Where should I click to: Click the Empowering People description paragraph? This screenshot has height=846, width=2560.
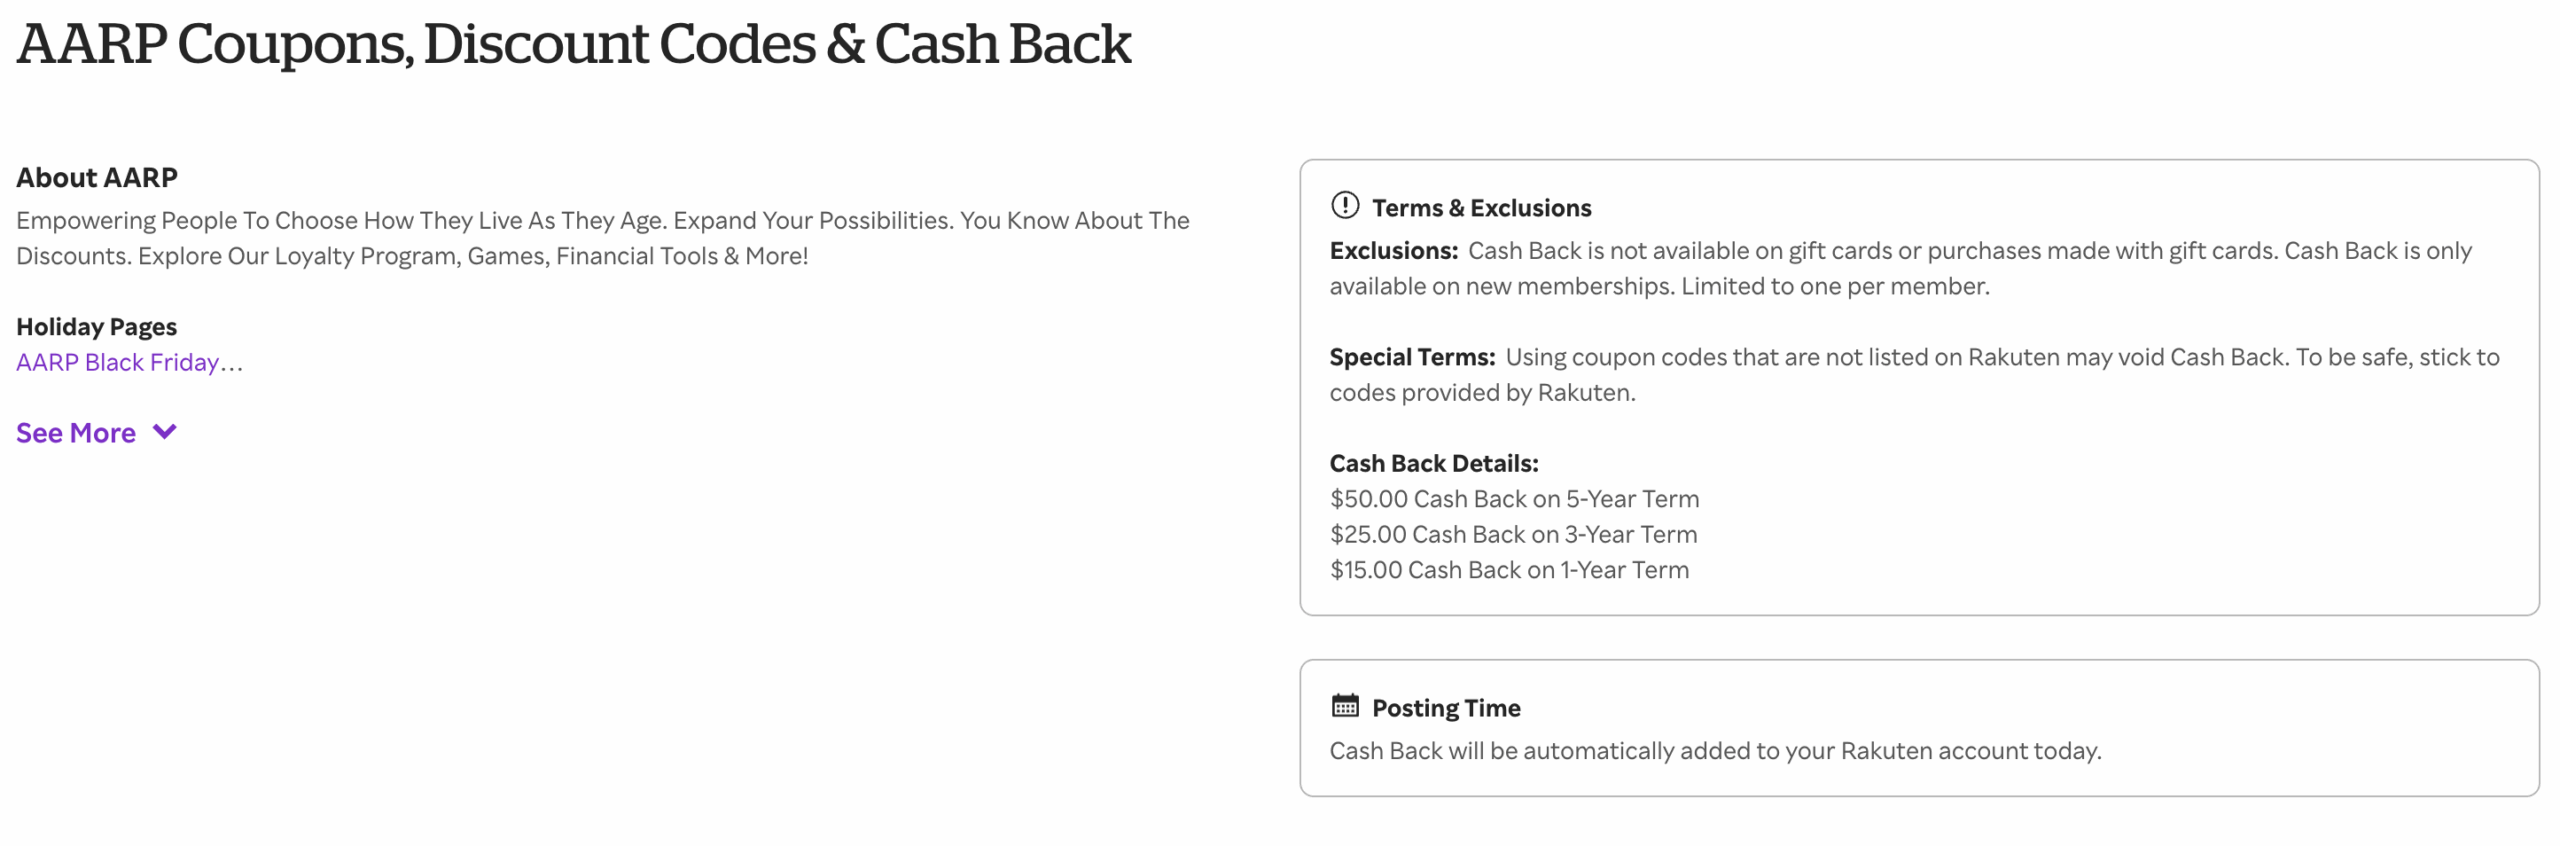(x=602, y=238)
